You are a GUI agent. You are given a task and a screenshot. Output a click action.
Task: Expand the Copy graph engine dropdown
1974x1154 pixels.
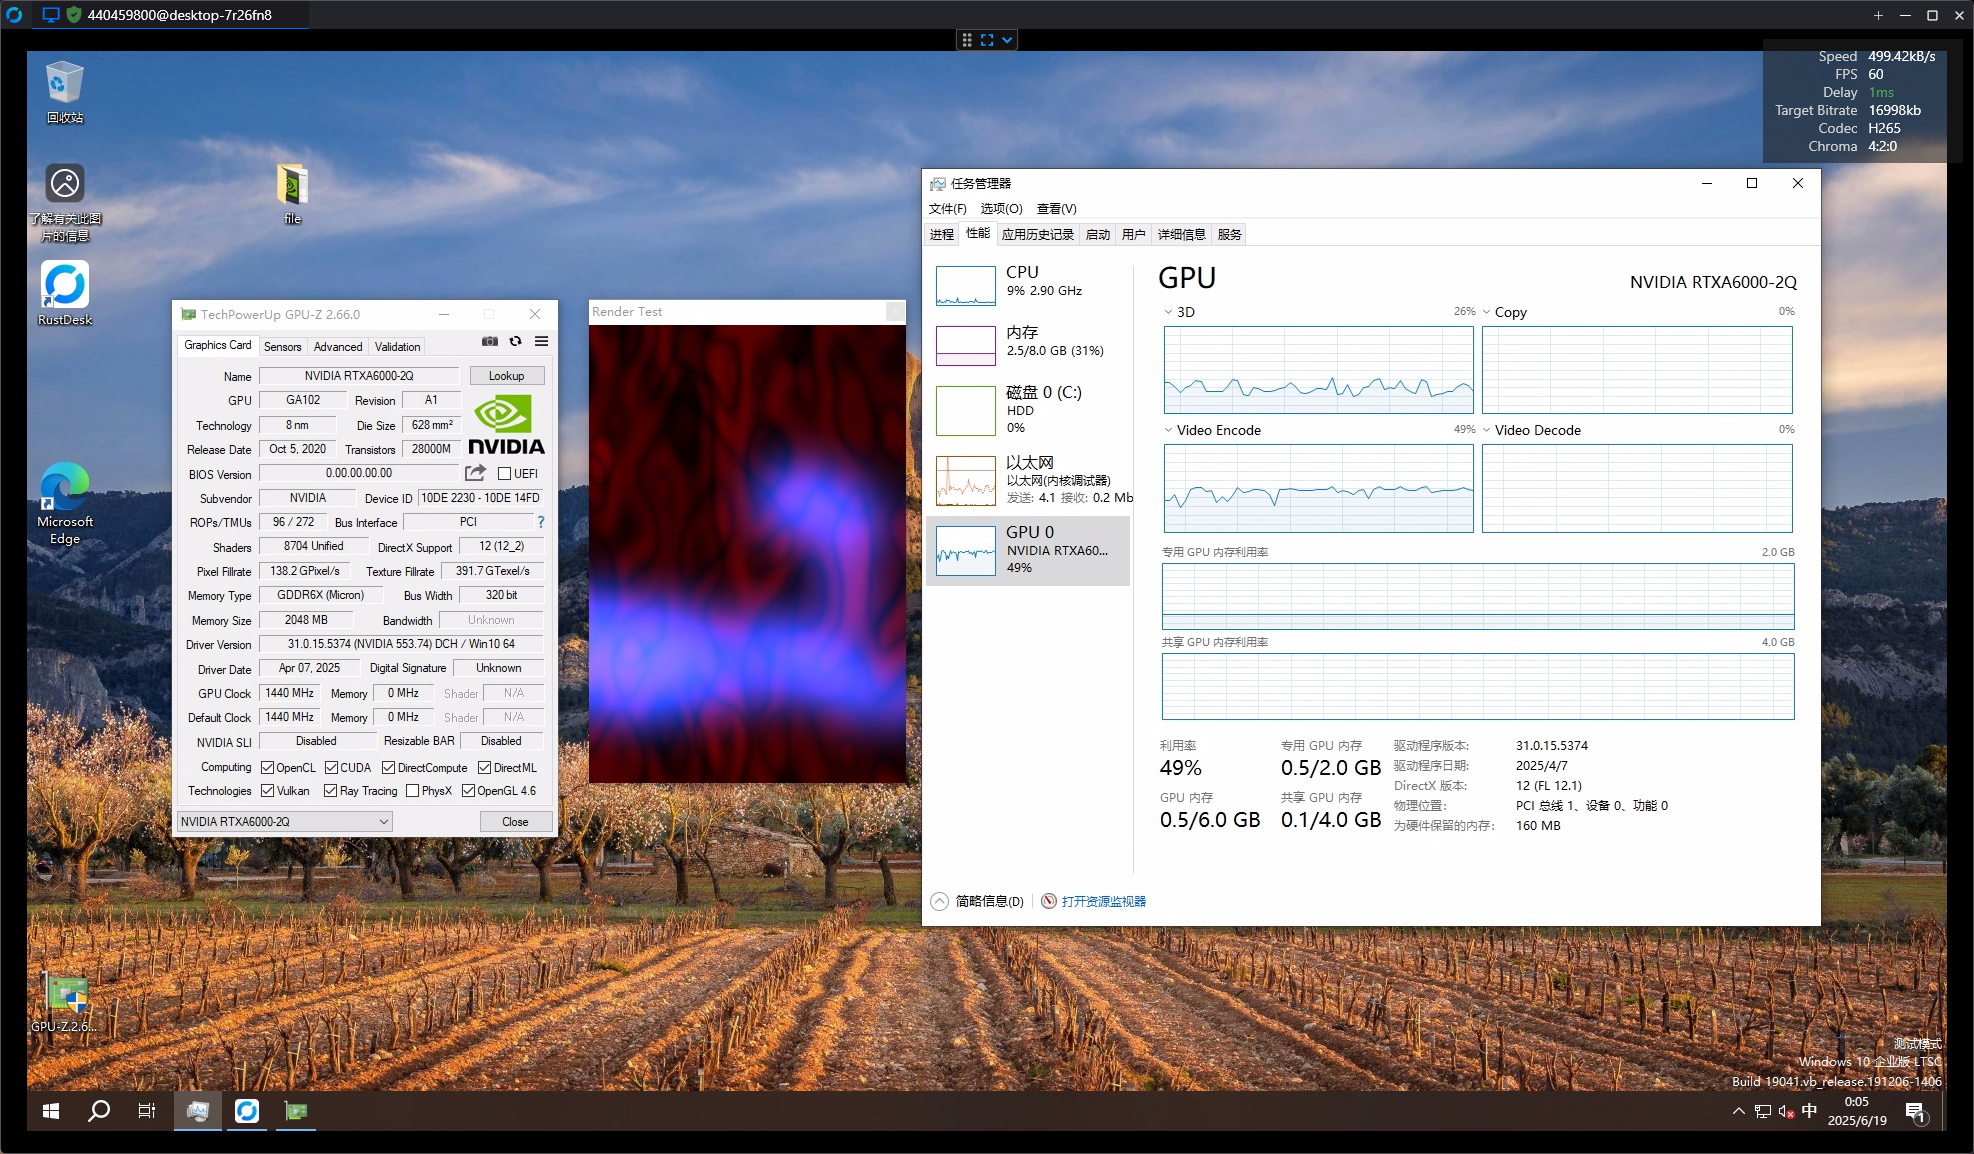pos(1487,312)
